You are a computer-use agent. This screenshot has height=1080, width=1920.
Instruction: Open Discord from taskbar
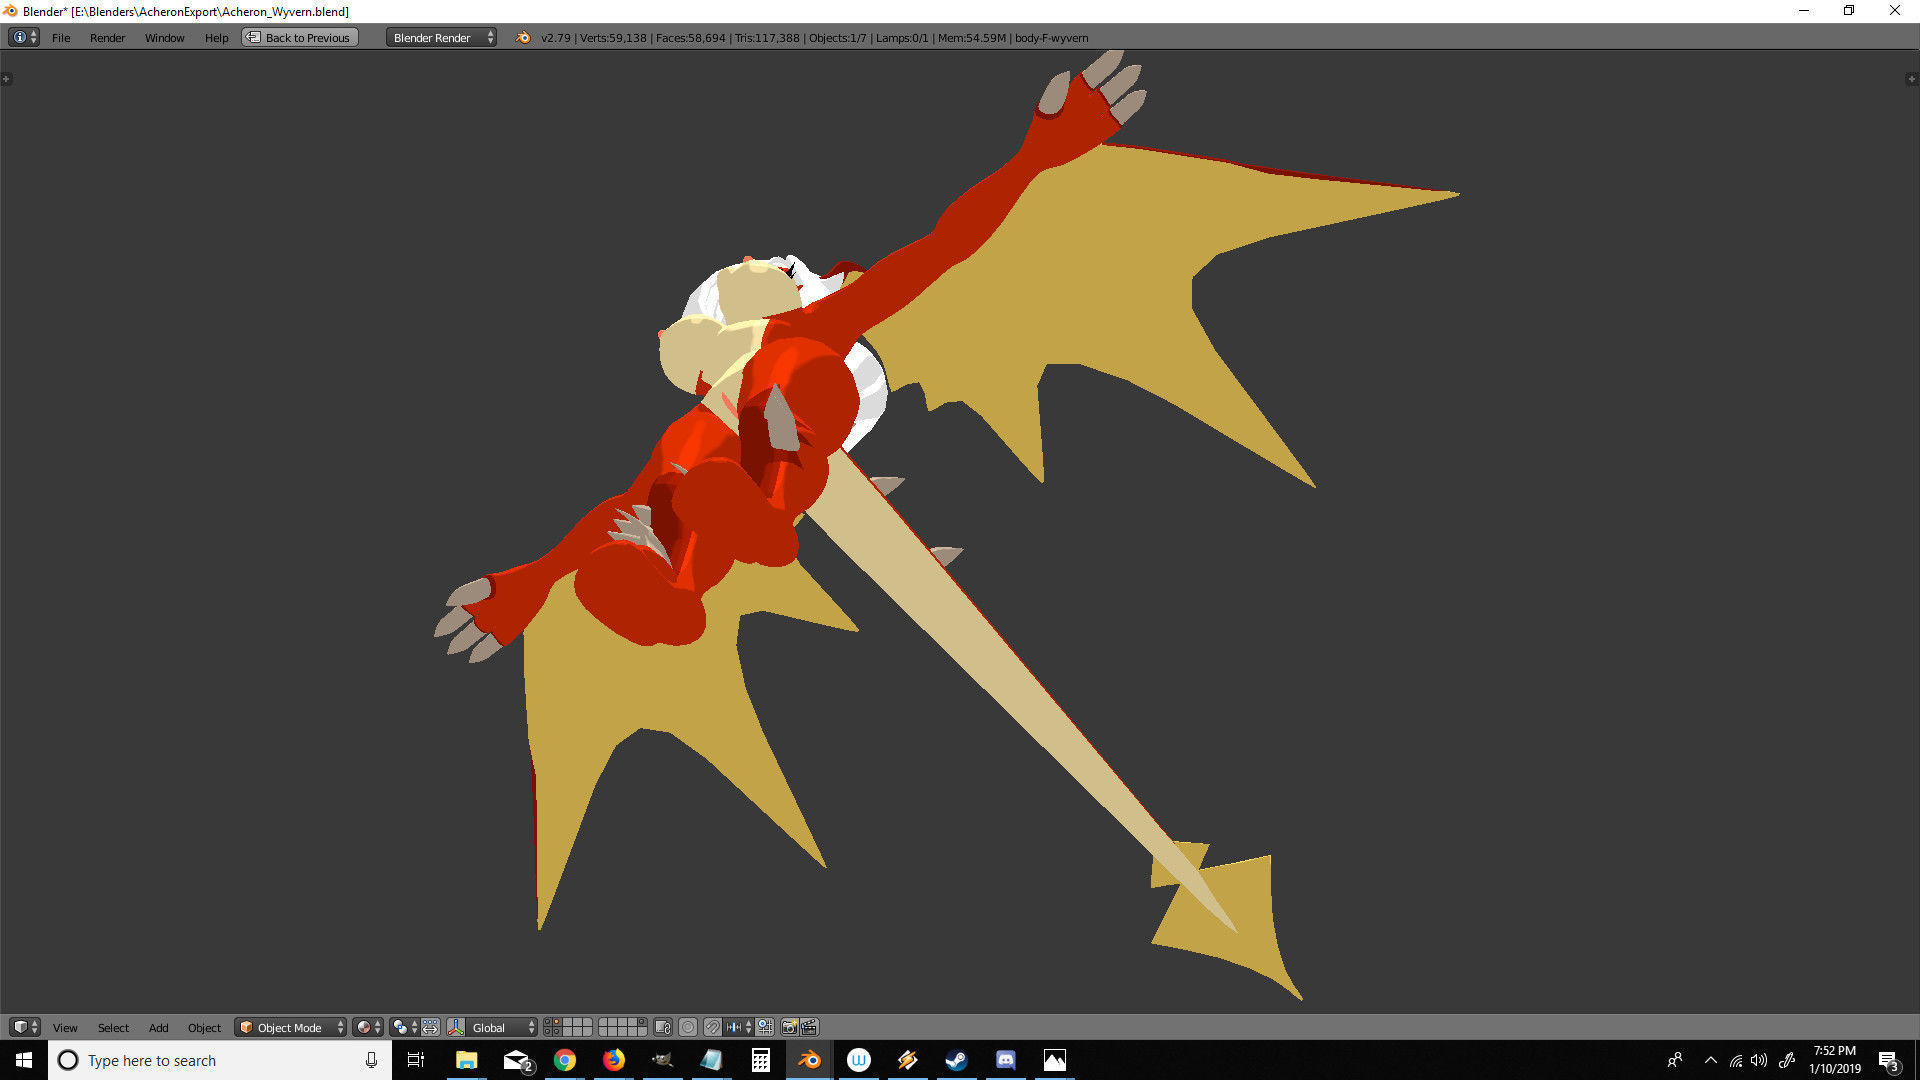pos(1006,1060)
